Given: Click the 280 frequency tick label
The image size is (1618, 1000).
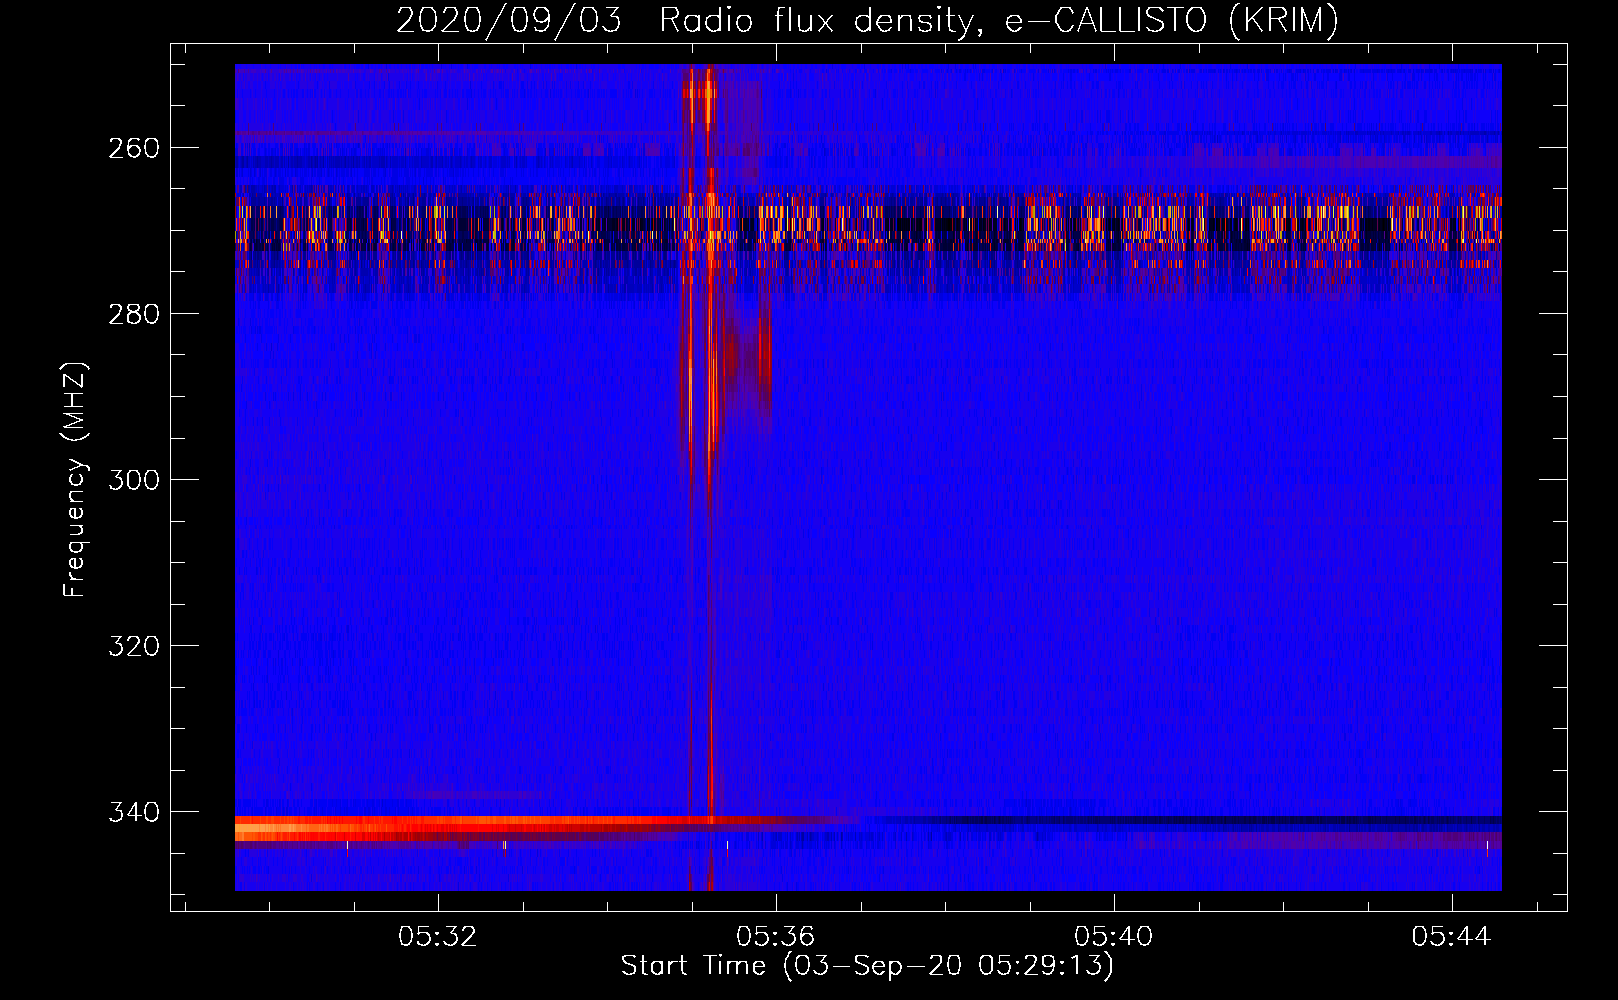Looking at the screenshot, I should [133, 314].
